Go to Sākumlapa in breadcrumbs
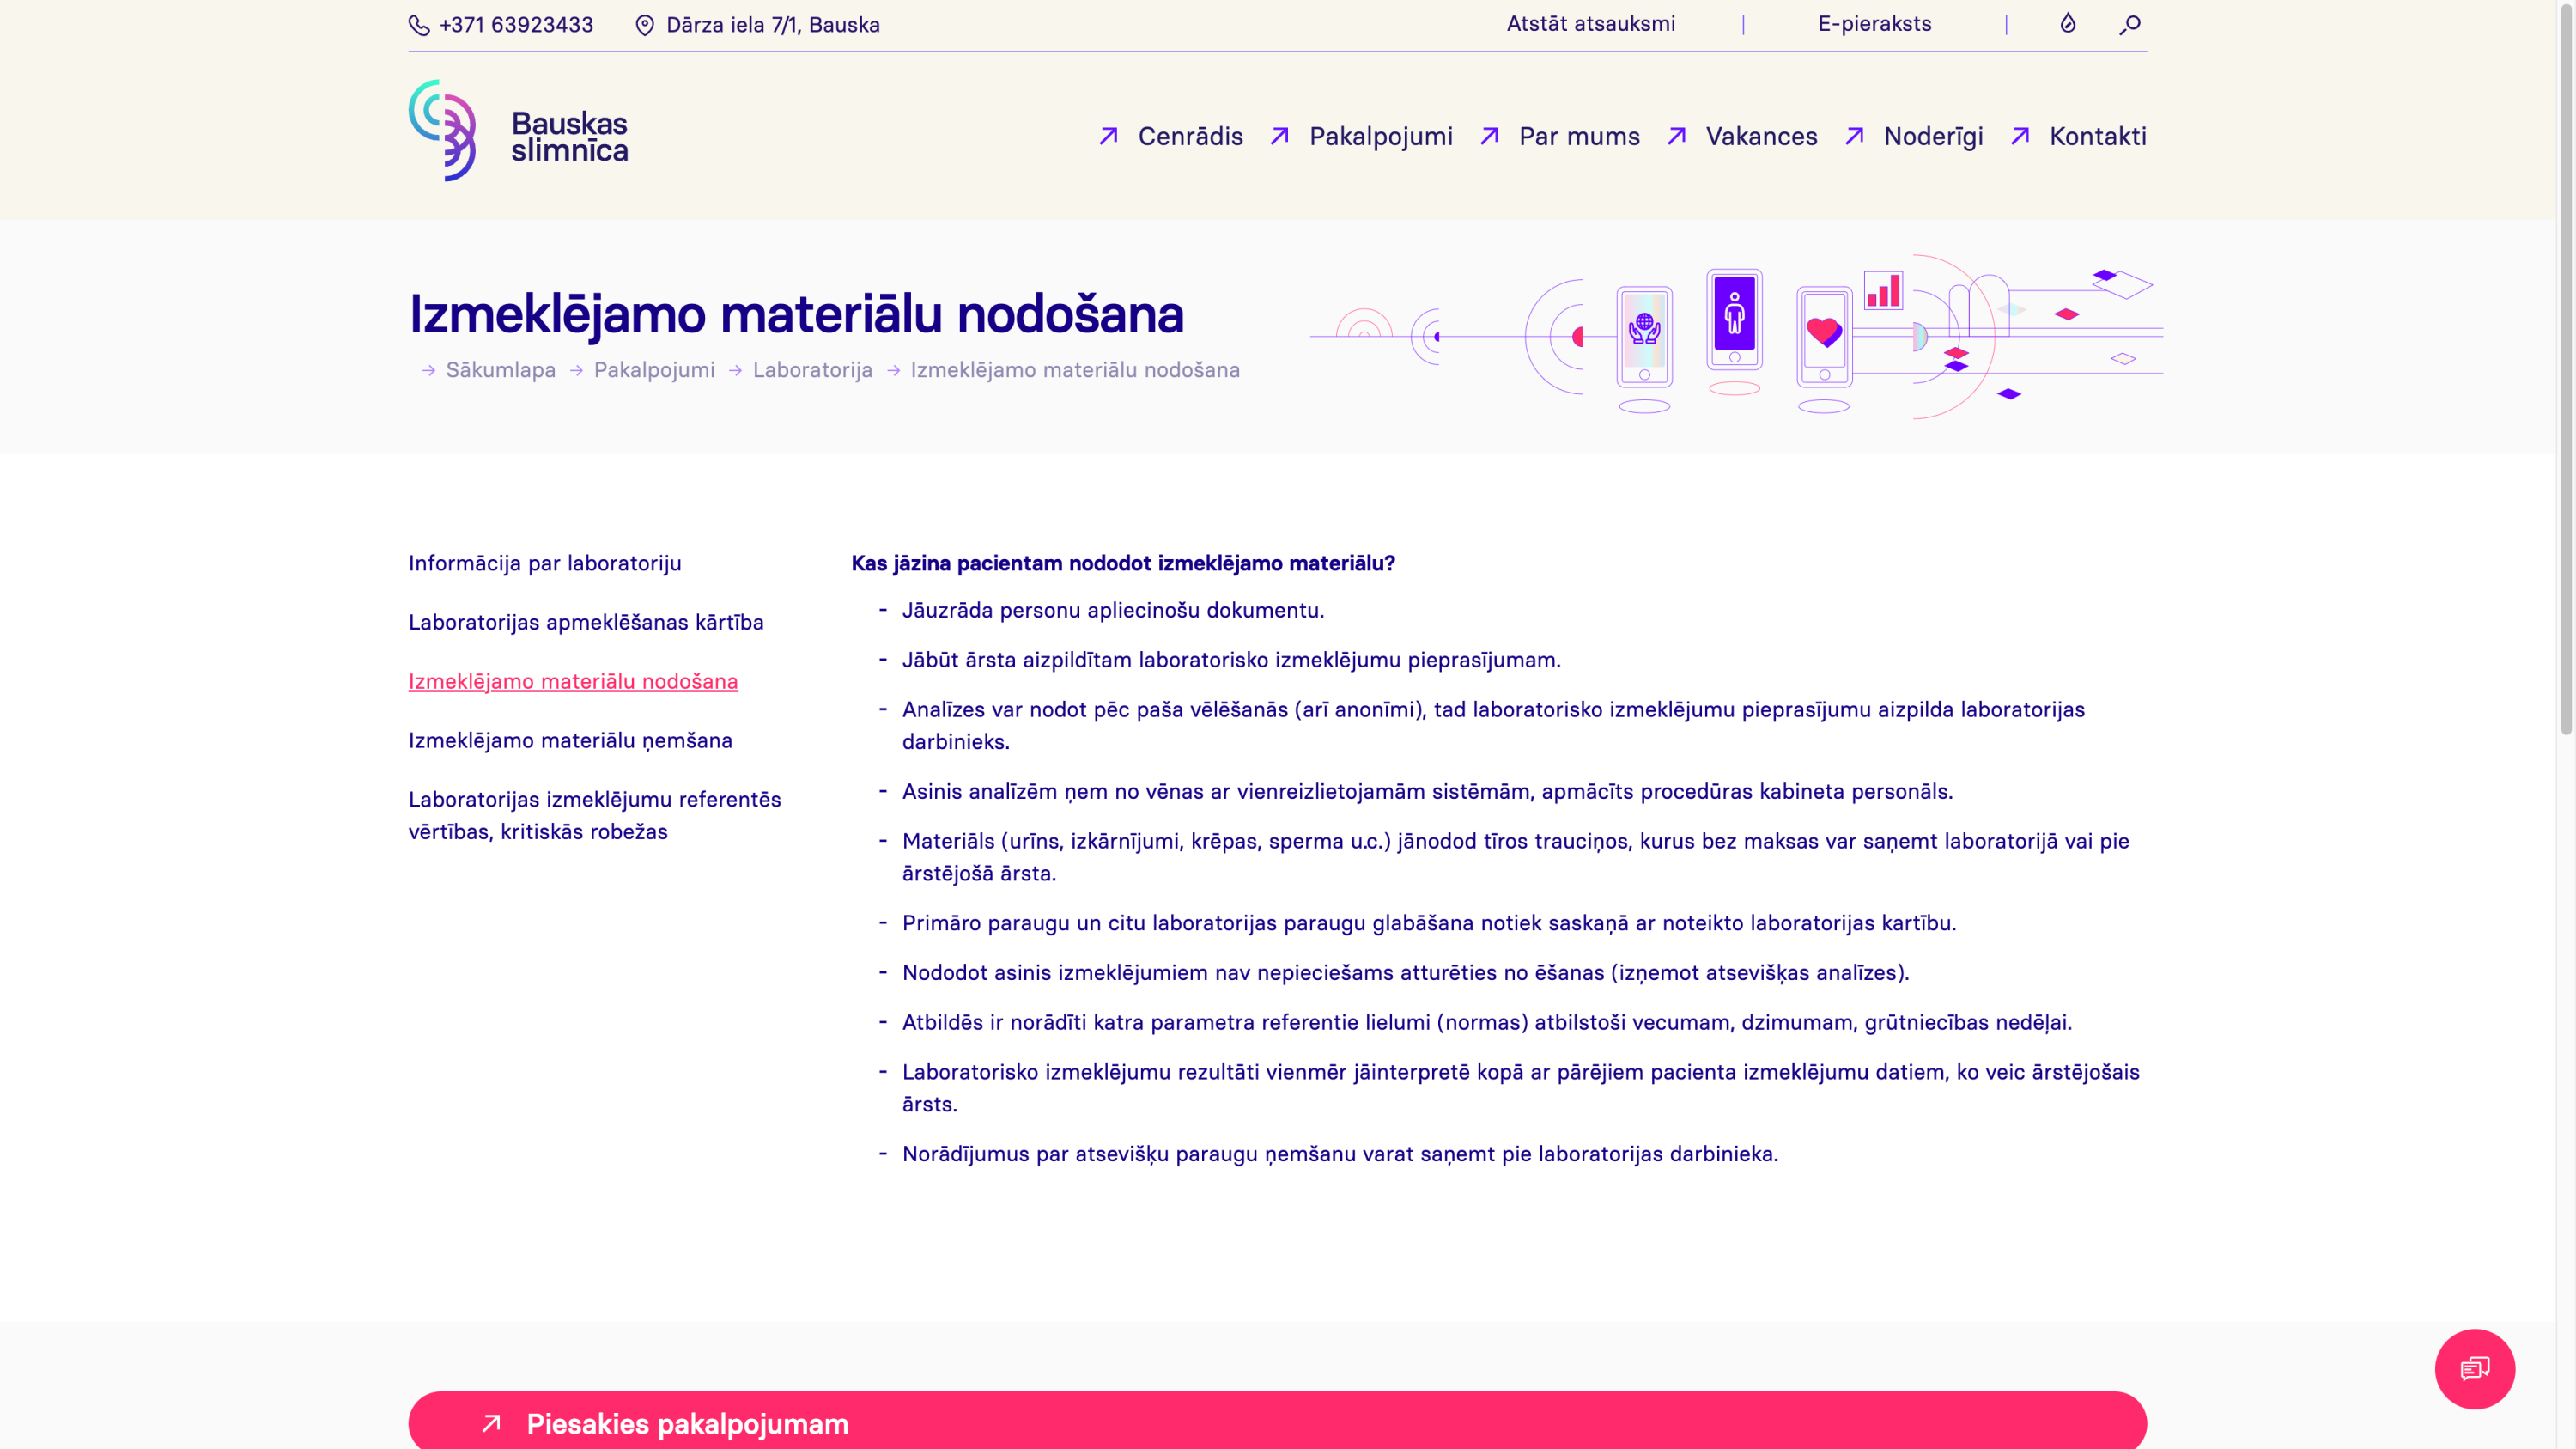 point(500,370)
